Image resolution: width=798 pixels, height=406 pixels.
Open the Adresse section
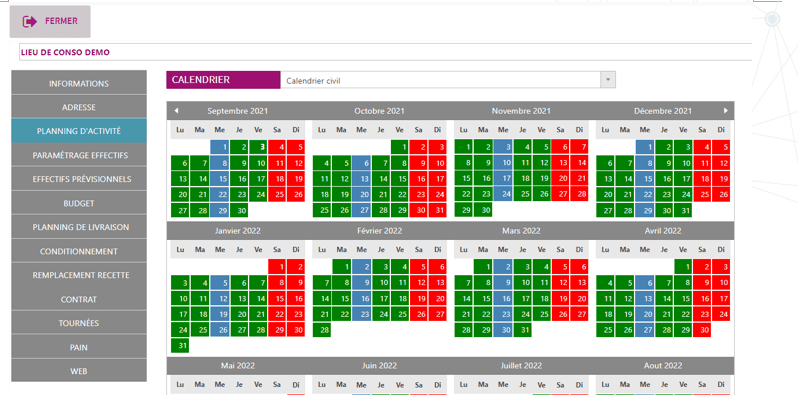pos(79,107)
